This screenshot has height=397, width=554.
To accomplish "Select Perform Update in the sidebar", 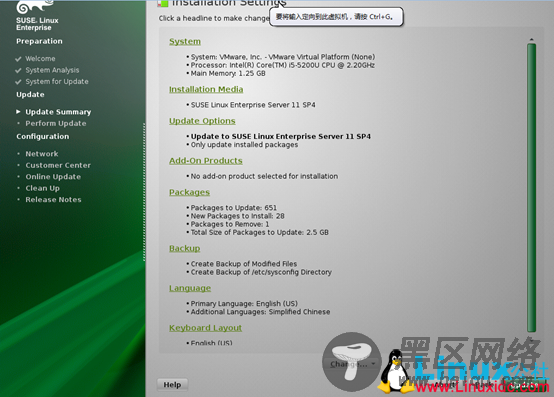I will click(x=56, y=124).
